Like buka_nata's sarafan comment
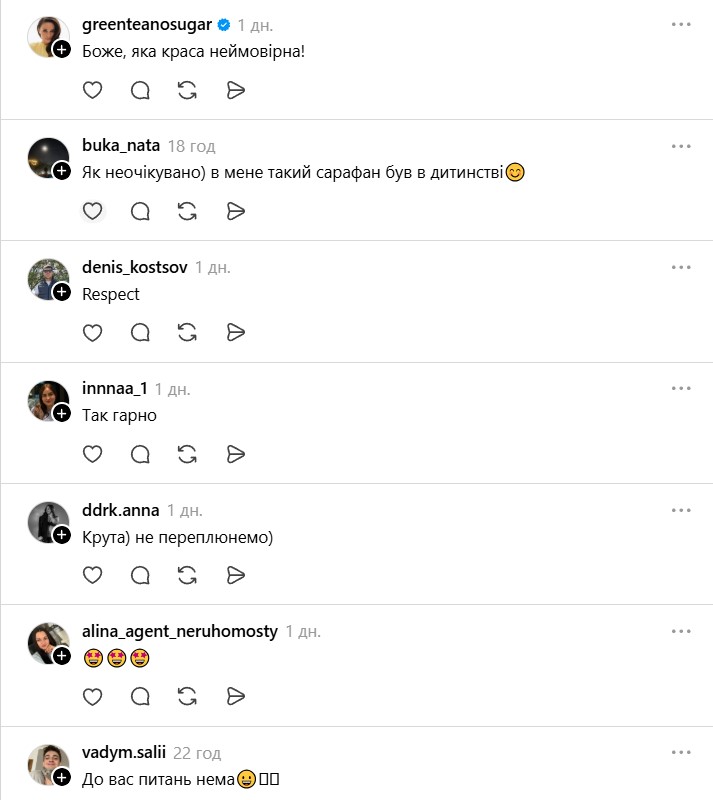 click(x=92, y=211)
